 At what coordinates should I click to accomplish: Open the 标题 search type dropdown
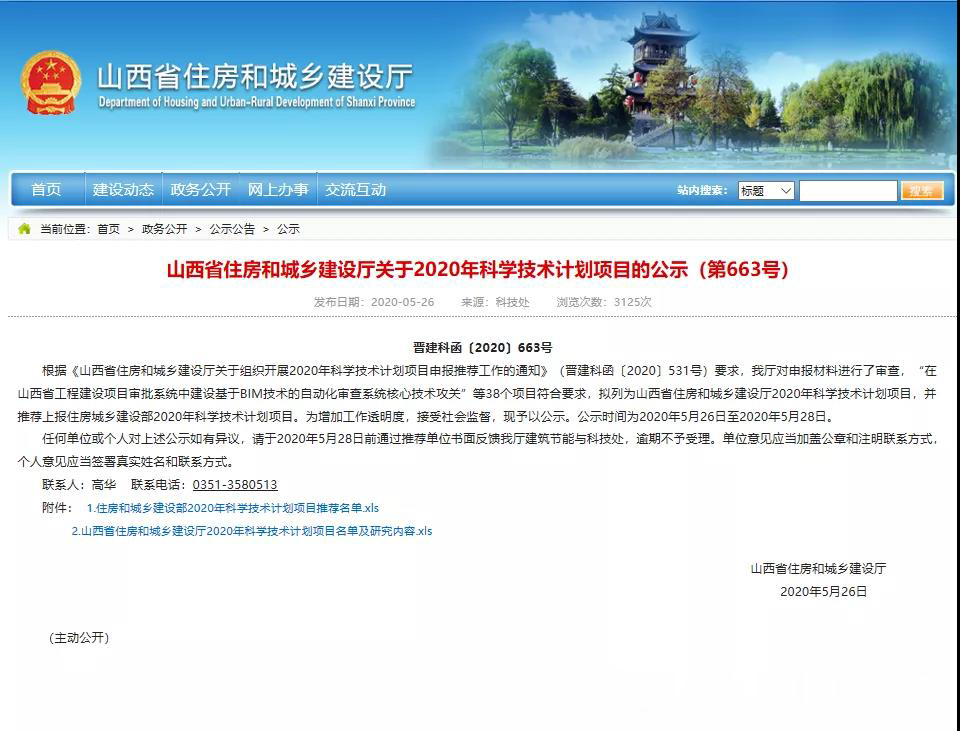[x=766, y=191]
